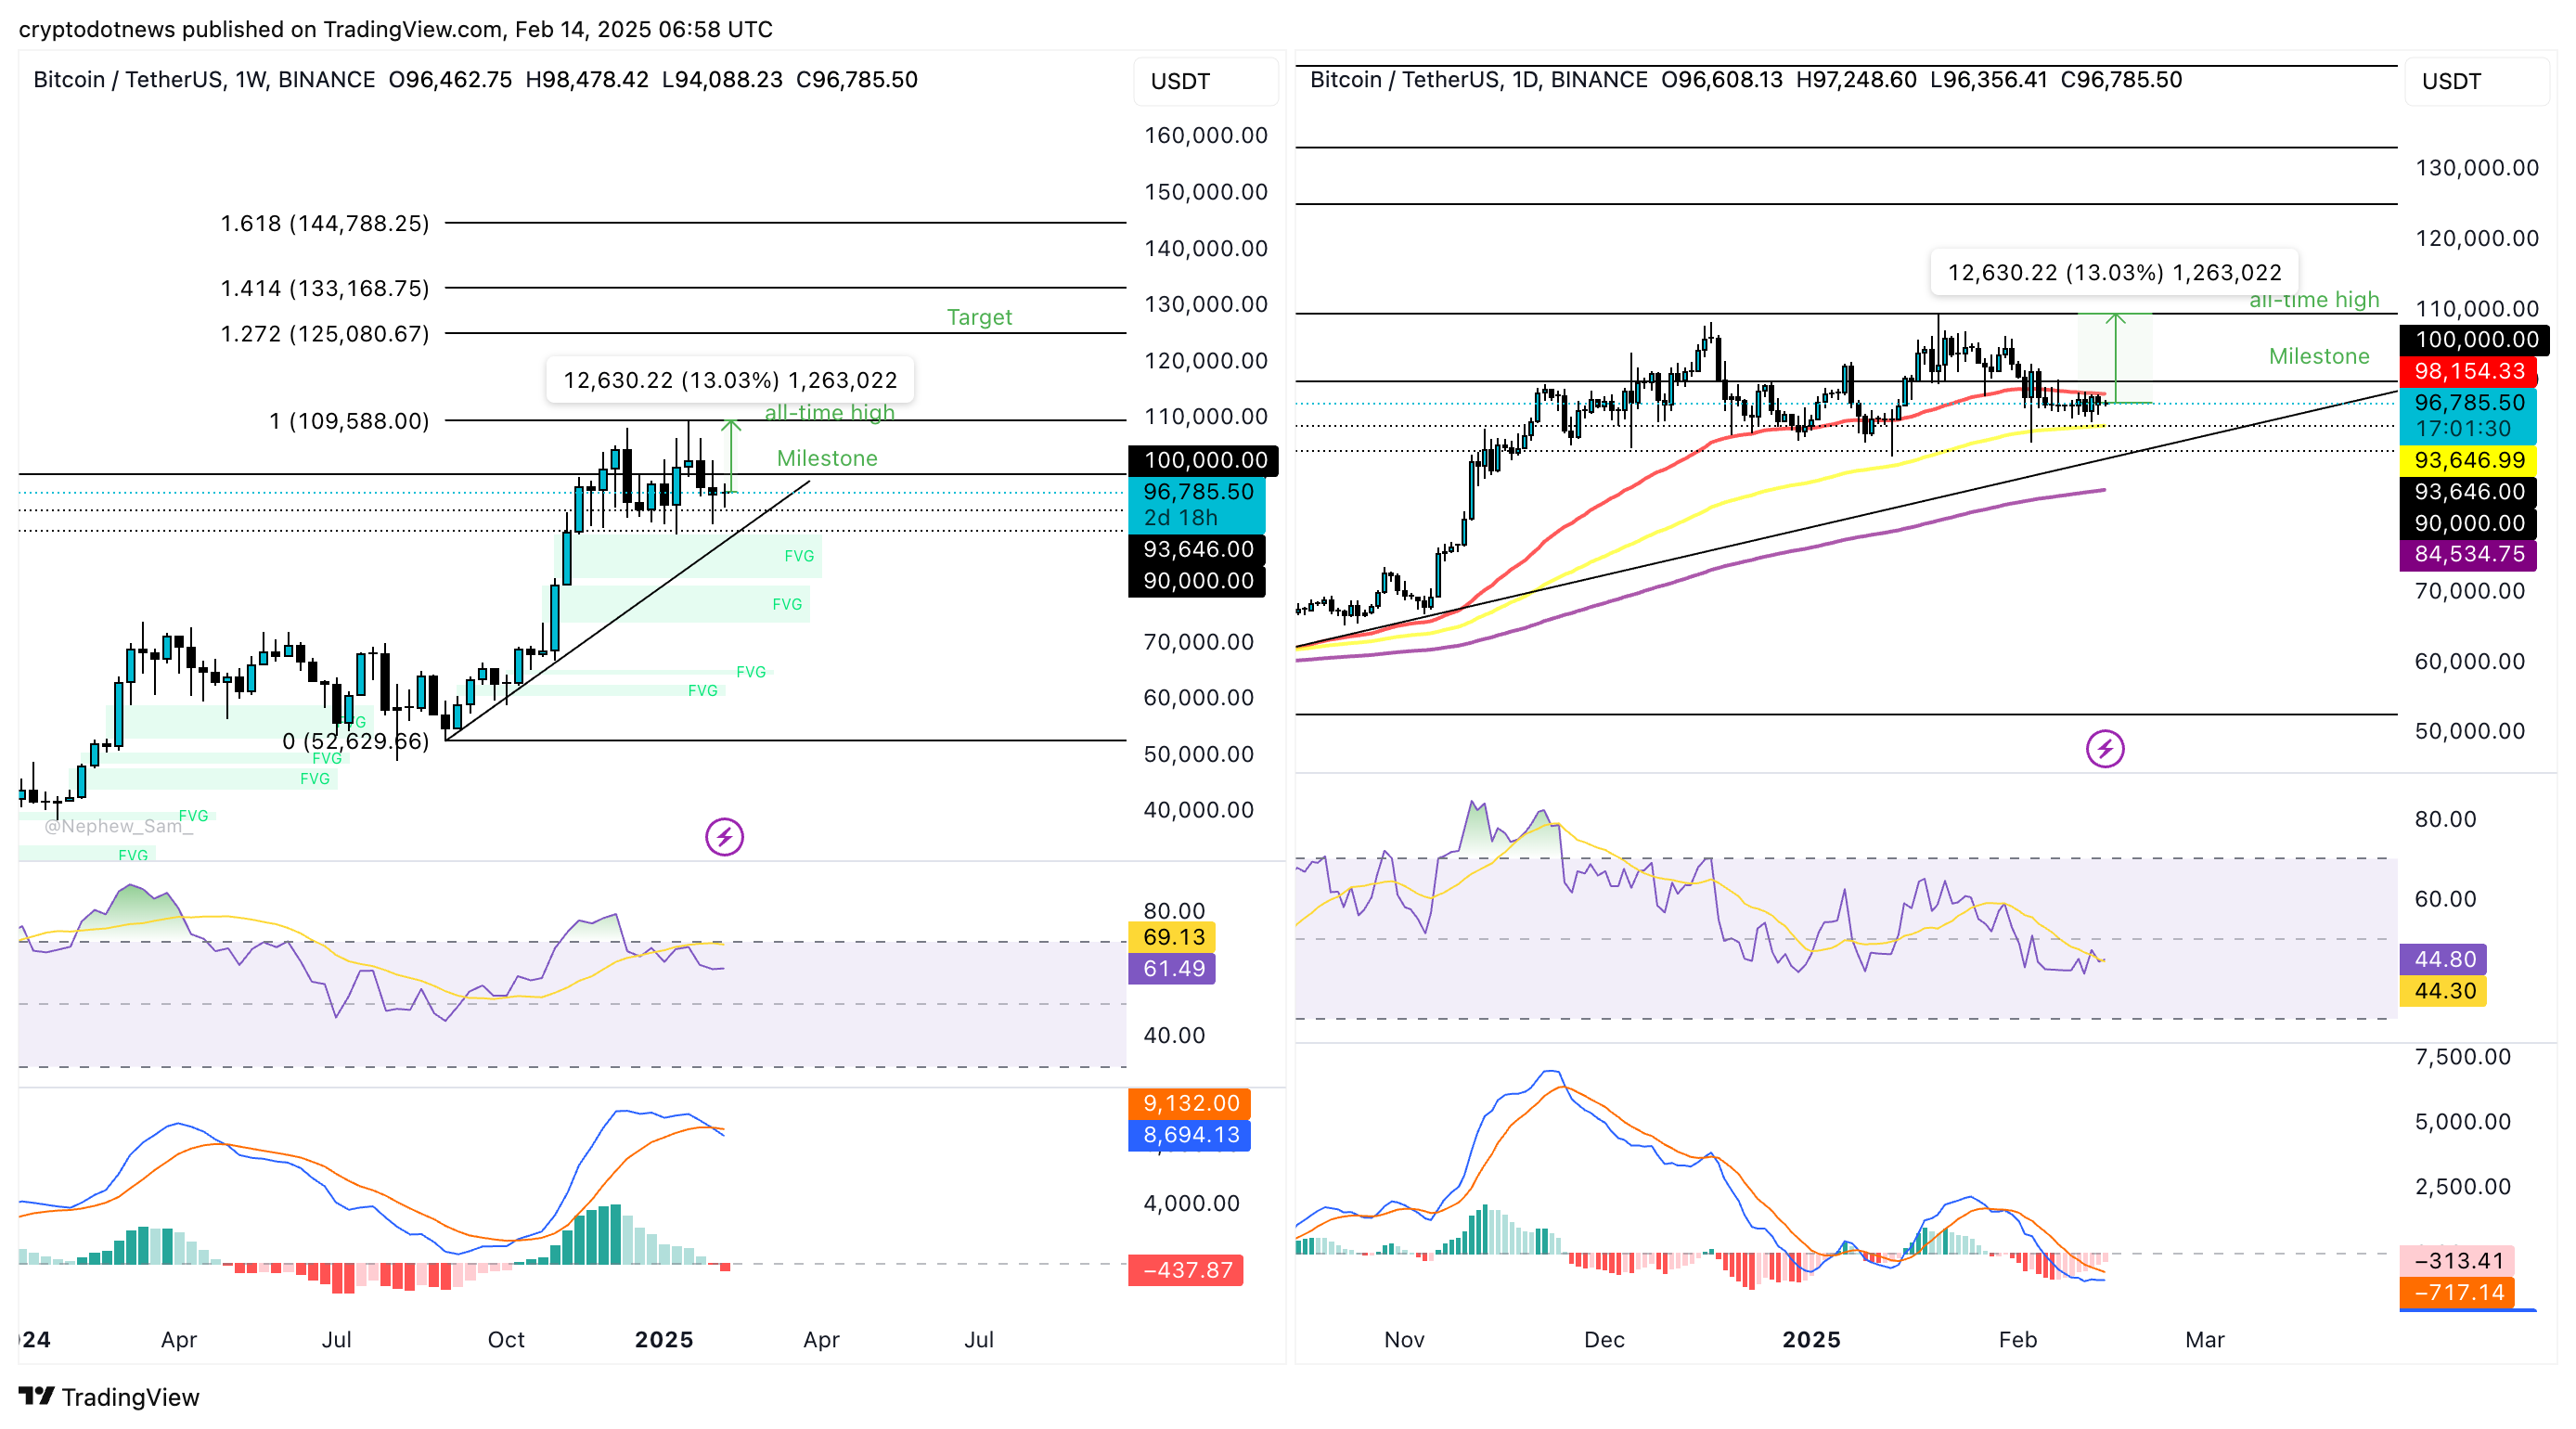Click the yellow 93,646.99 moving average label

click(2467, 460)
